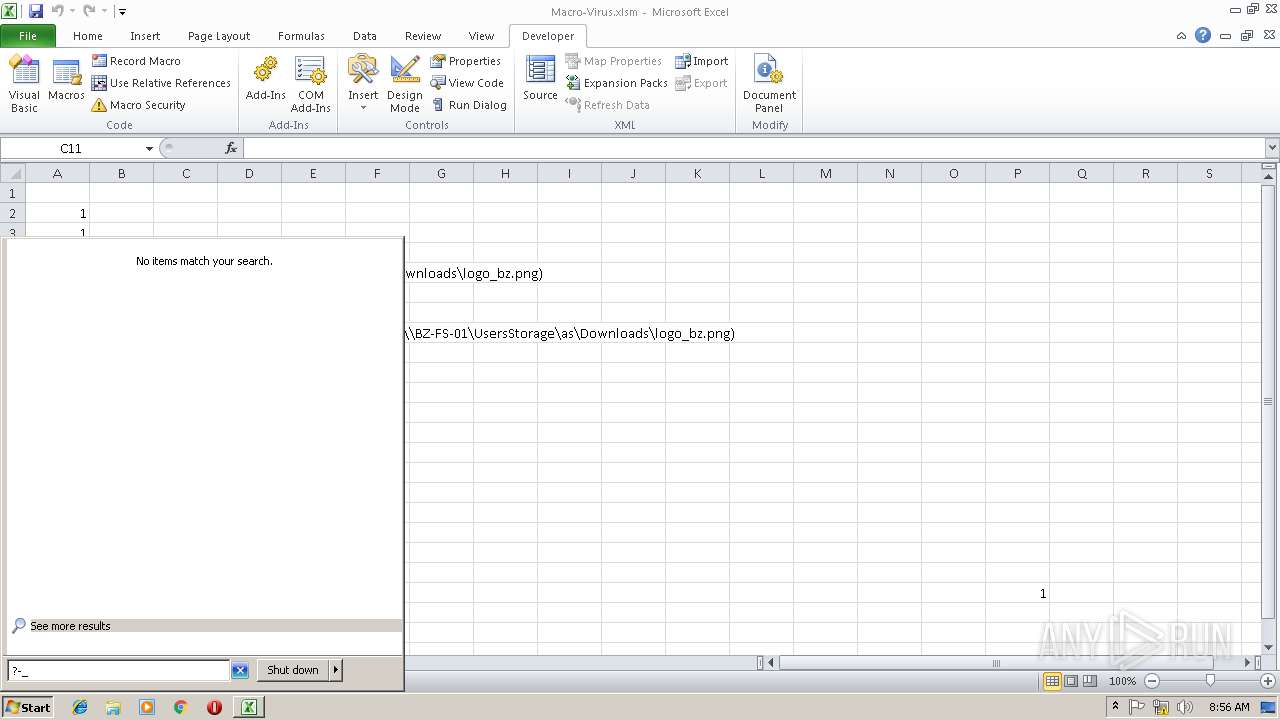Switch to the Insert tab
Screen dimensions: 1280x720
pyautogui.click(x=145, y=36)
